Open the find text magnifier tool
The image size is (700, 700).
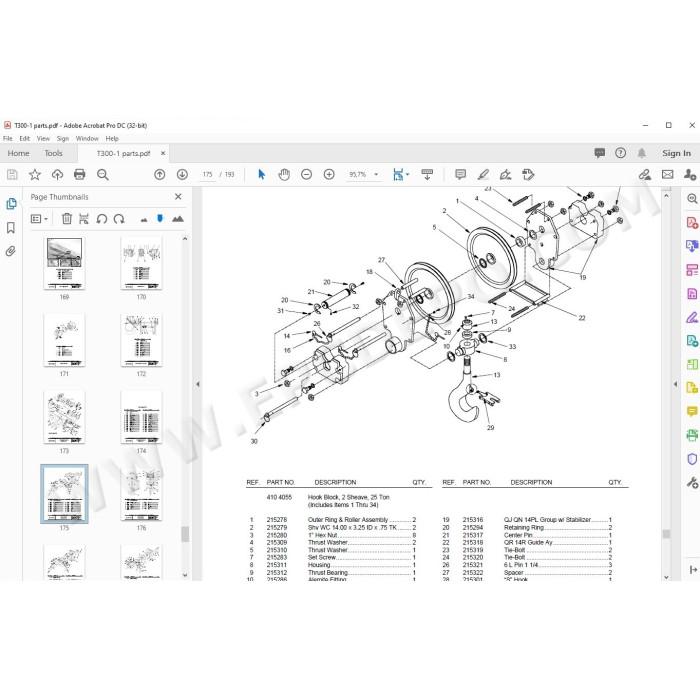(x=103, y=175)
